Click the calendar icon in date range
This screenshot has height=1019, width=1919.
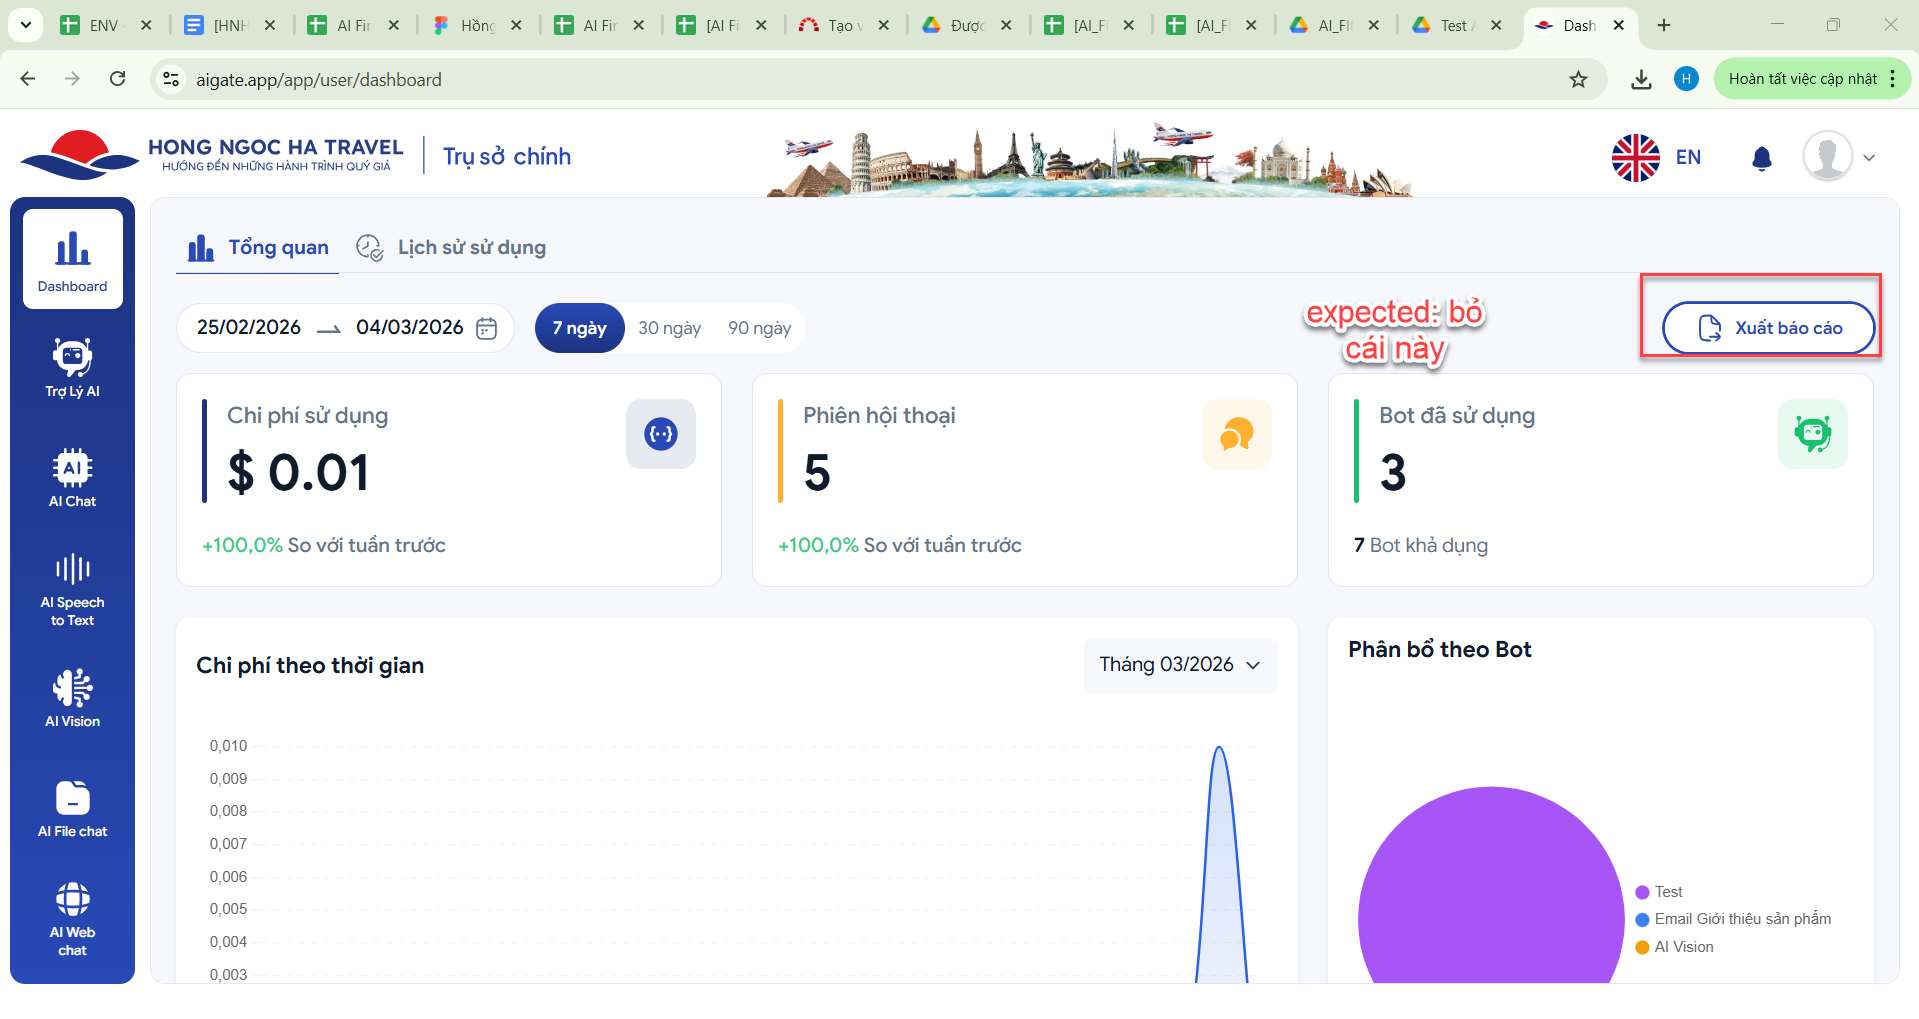486,328
